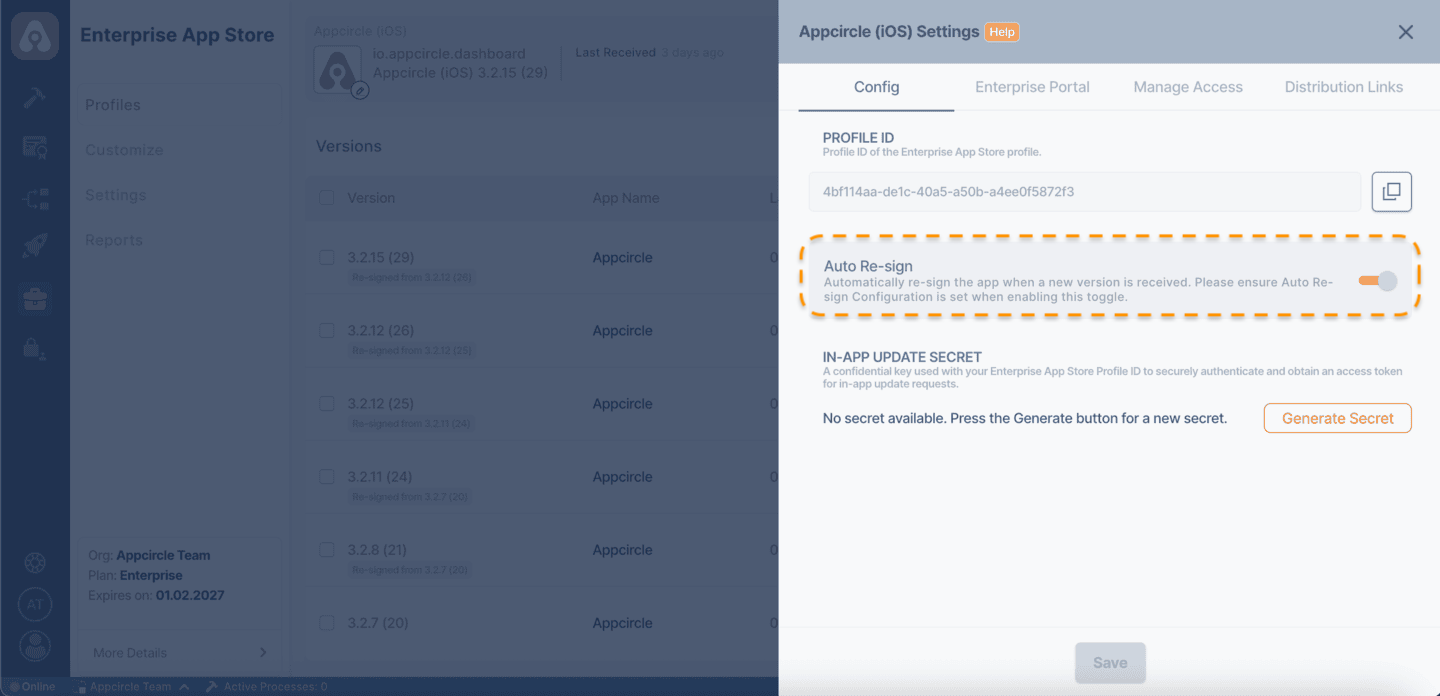This screenshot has width=1440, height=696.
Task: Open the user profile avatar icon
Action: [35, 646]
